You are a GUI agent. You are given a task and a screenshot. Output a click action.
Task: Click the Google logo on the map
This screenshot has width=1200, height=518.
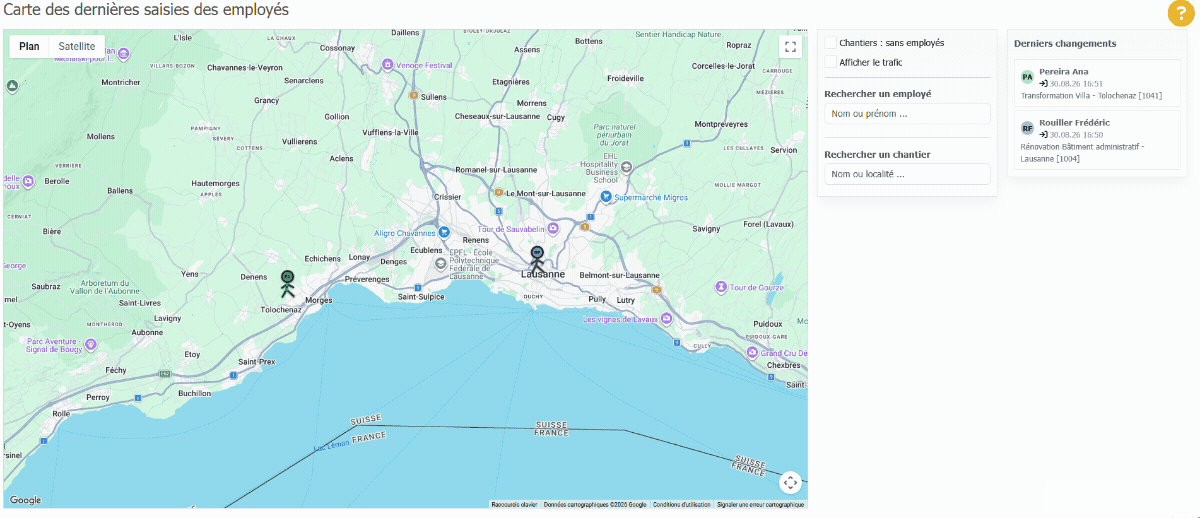[x=26, y=500]
